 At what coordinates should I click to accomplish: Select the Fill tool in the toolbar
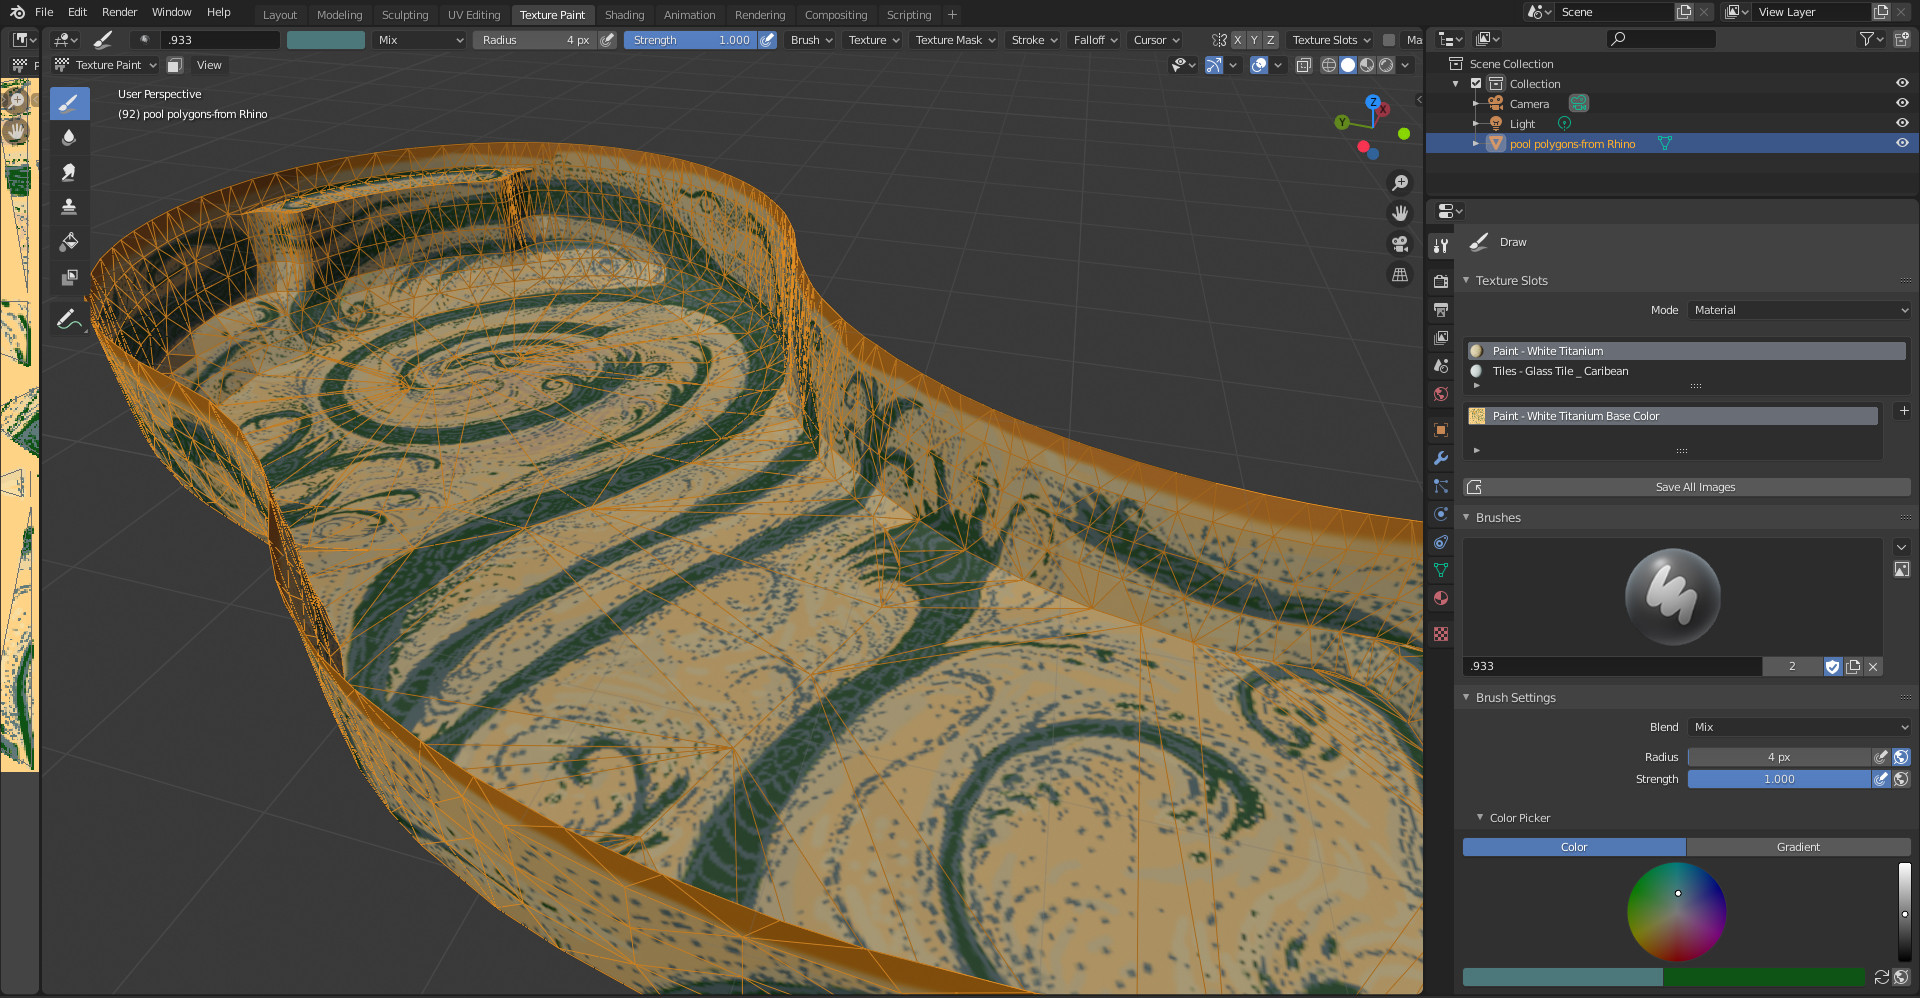pyautogui.click(x=69, y=242)
